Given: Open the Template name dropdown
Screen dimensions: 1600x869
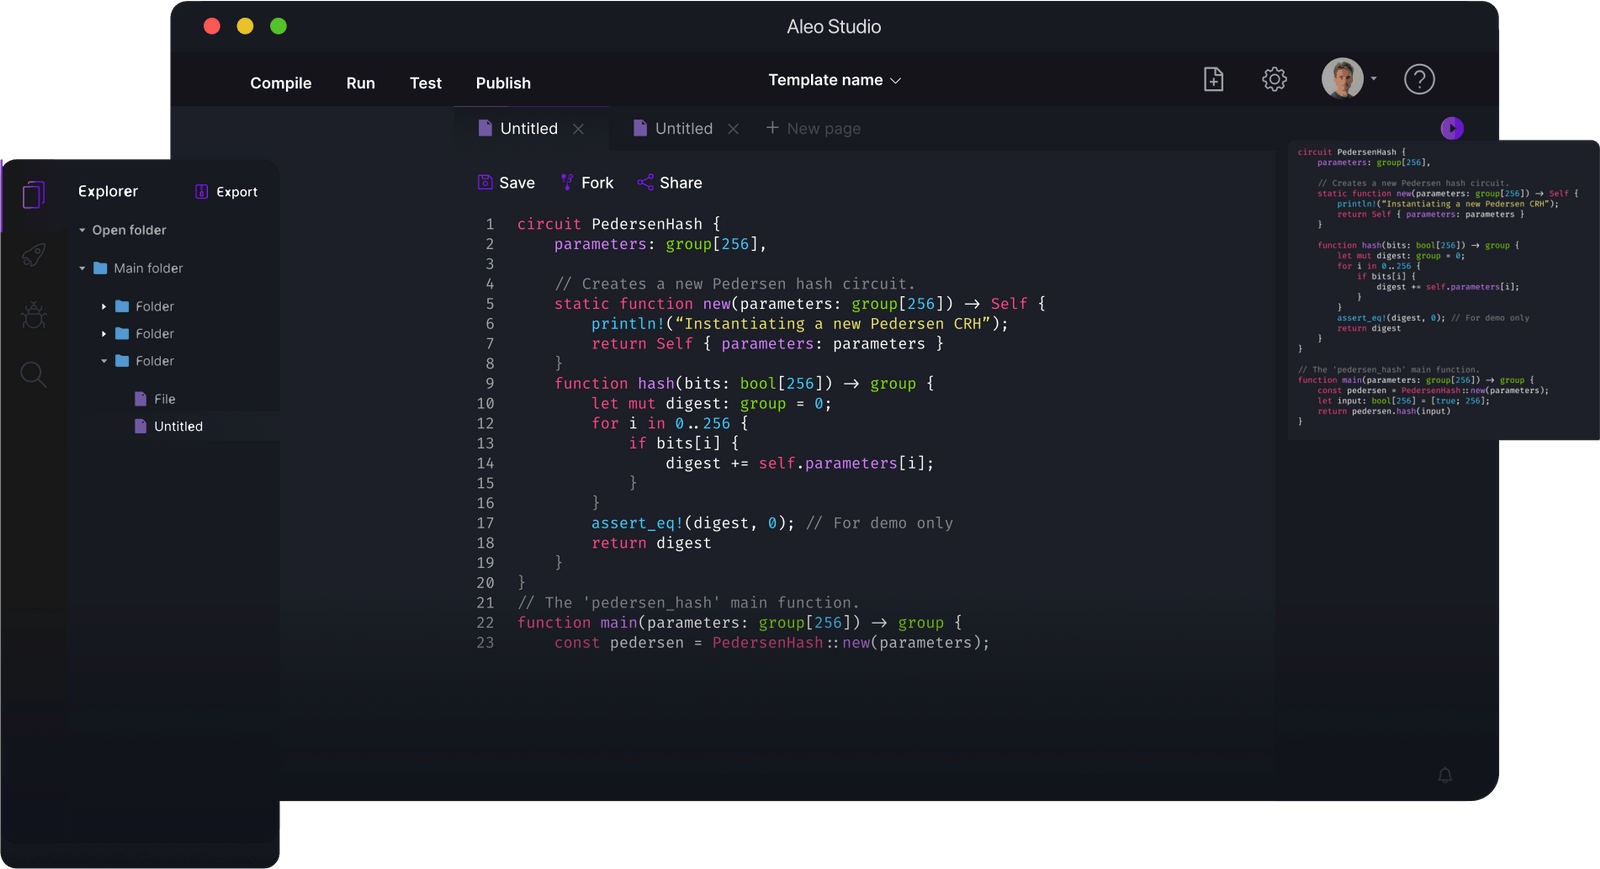Looking at the screenshot, I should 834,80.
